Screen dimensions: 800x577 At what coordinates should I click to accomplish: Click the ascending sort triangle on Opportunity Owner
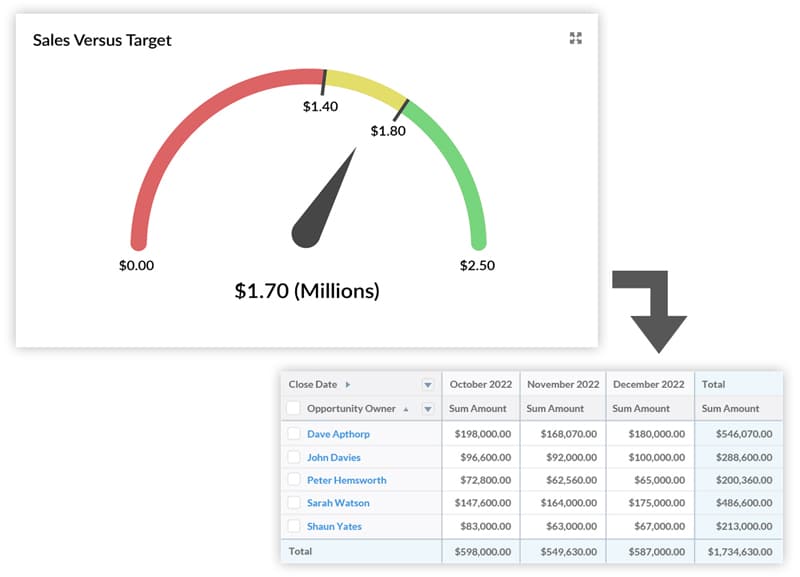[x=406, y=407]
